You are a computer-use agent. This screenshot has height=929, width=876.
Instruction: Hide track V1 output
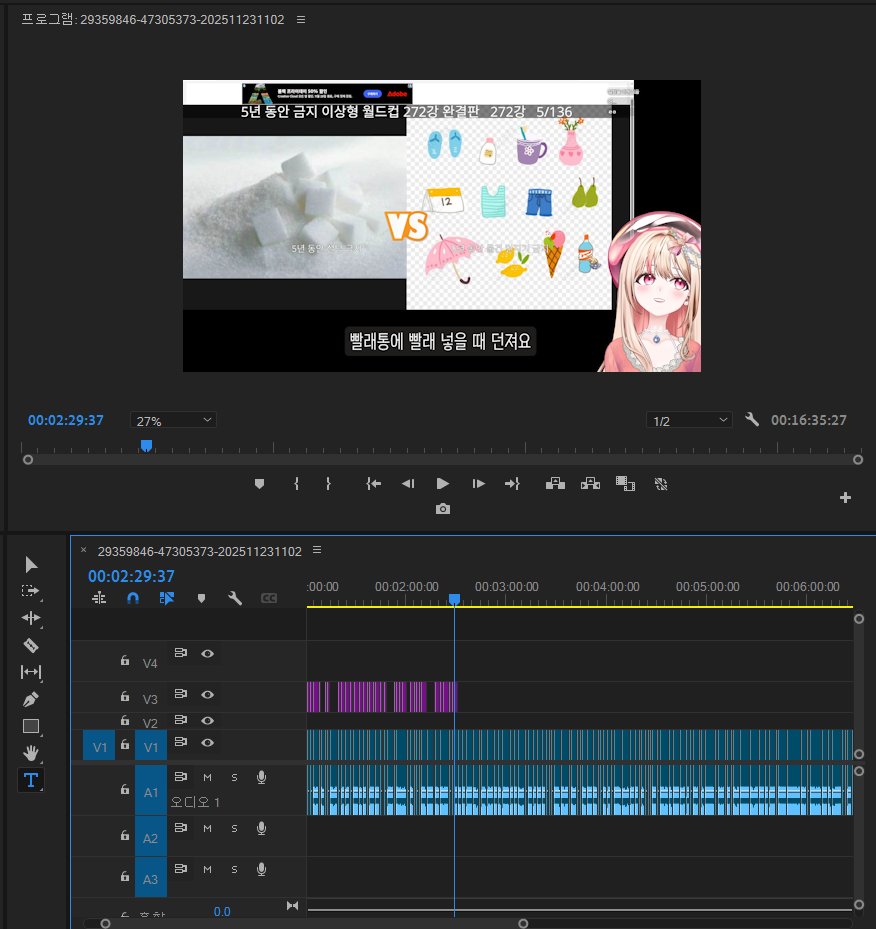pos(207,742)
